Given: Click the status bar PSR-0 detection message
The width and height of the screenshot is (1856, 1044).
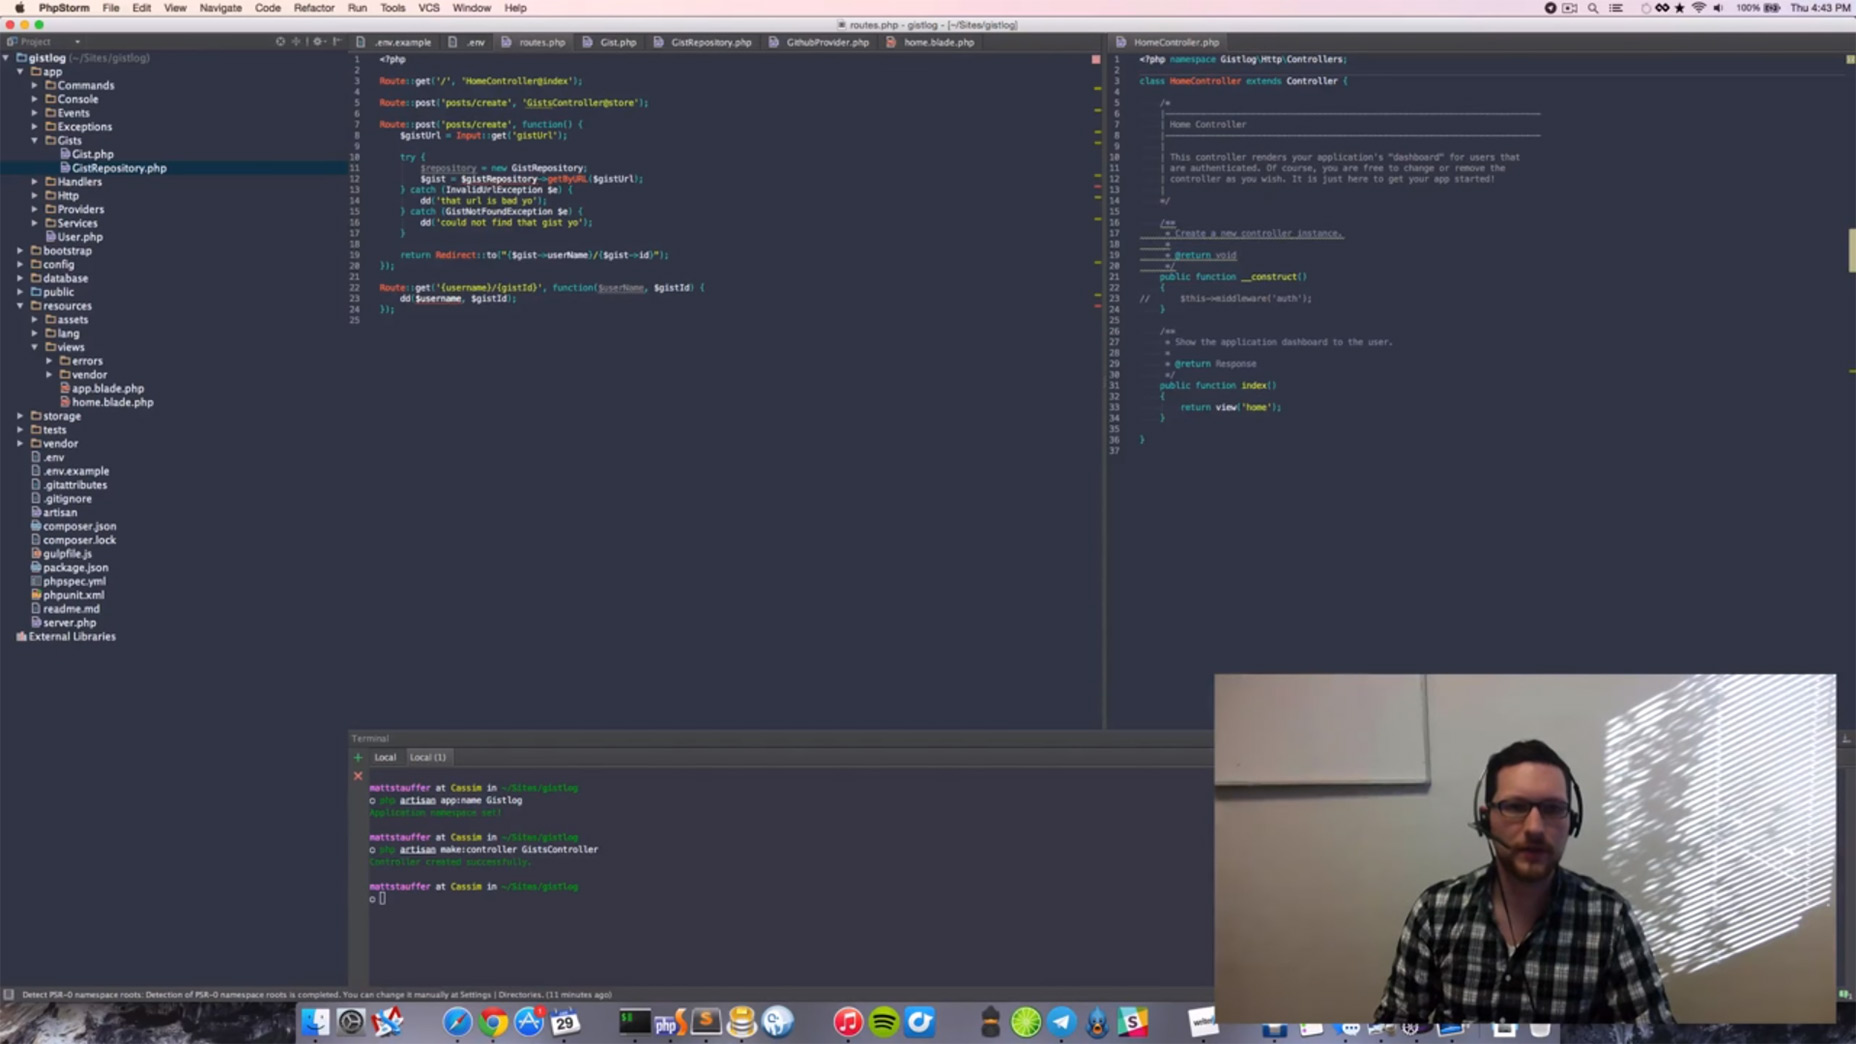Looking at the screenshot, I should click(316, 995).
